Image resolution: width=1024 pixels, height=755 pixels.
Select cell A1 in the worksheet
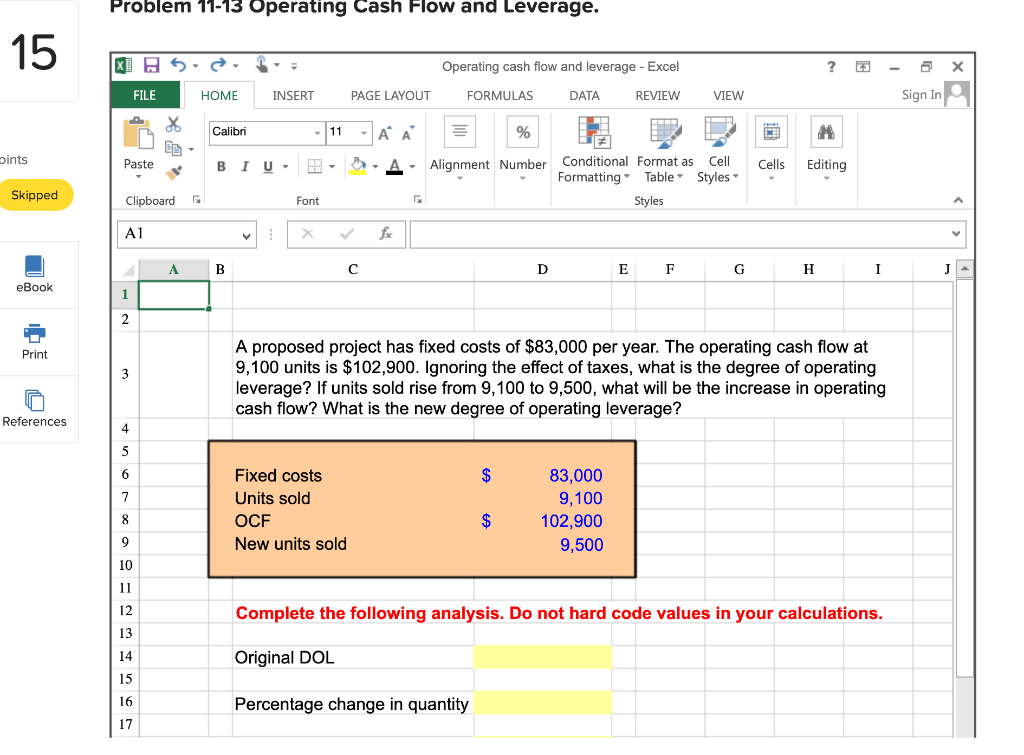tap(173, 293)
